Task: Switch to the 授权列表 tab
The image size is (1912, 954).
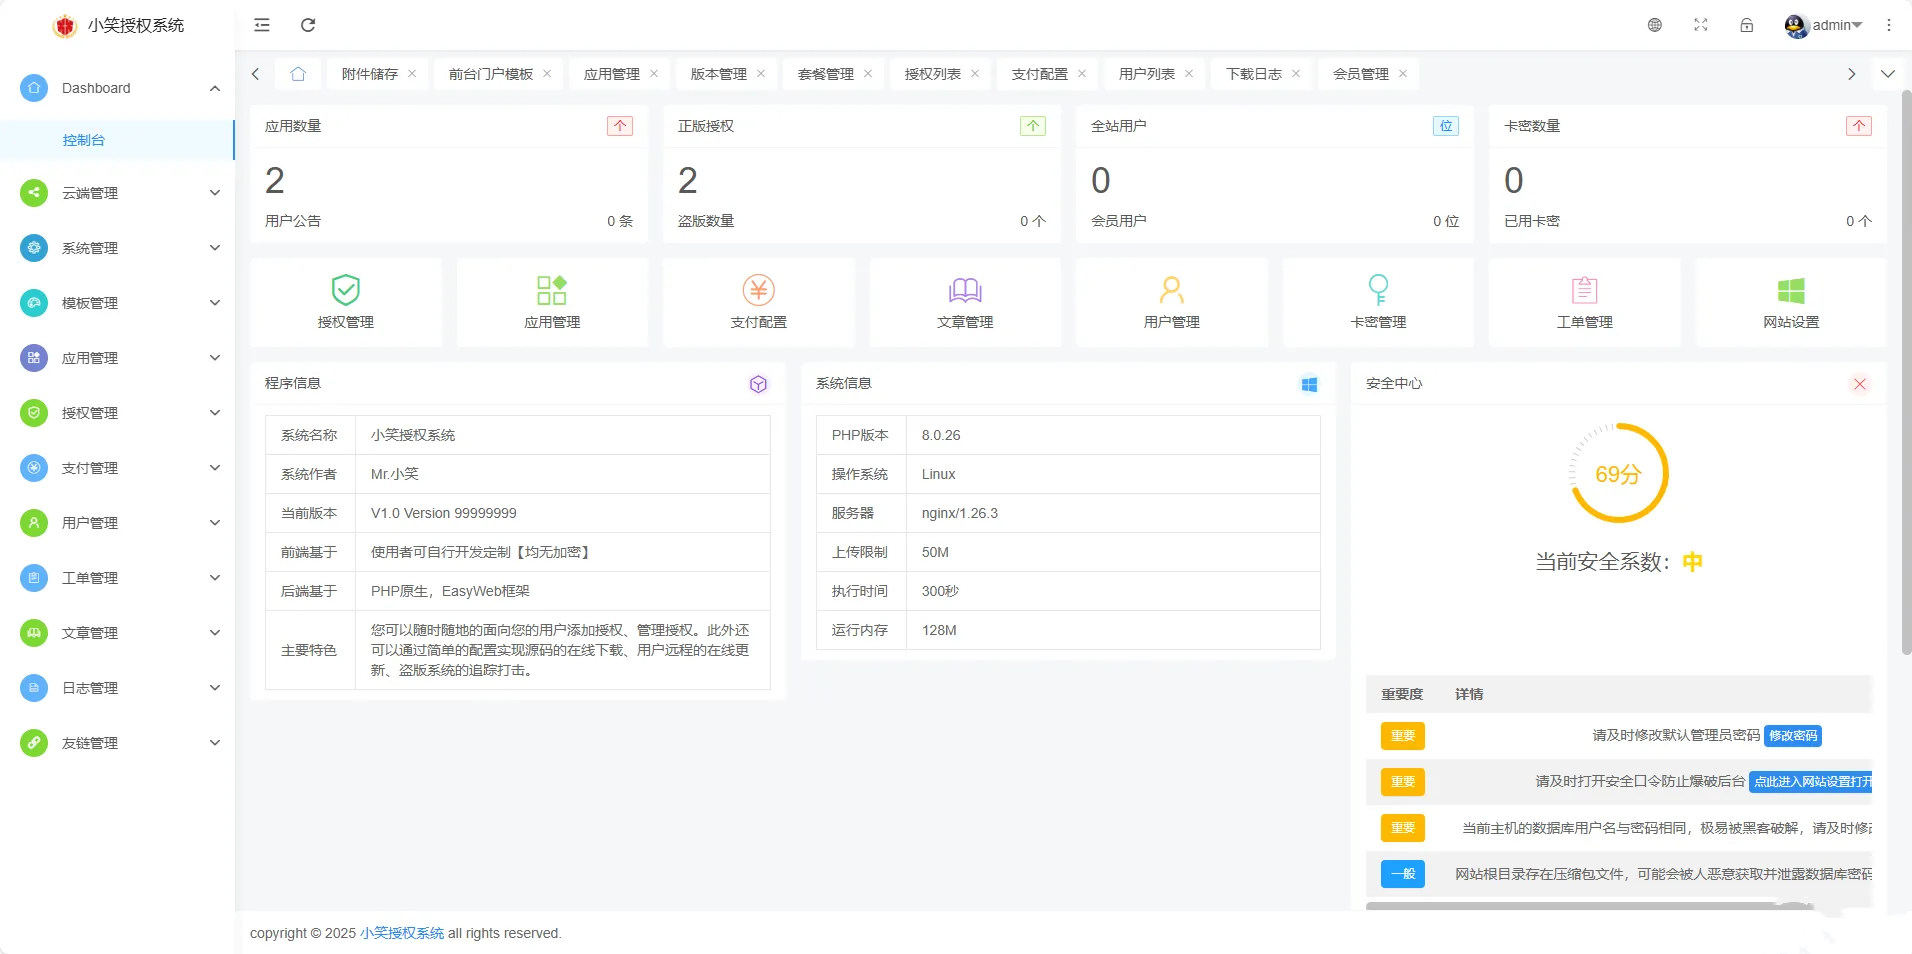Action: click(932, 74)
